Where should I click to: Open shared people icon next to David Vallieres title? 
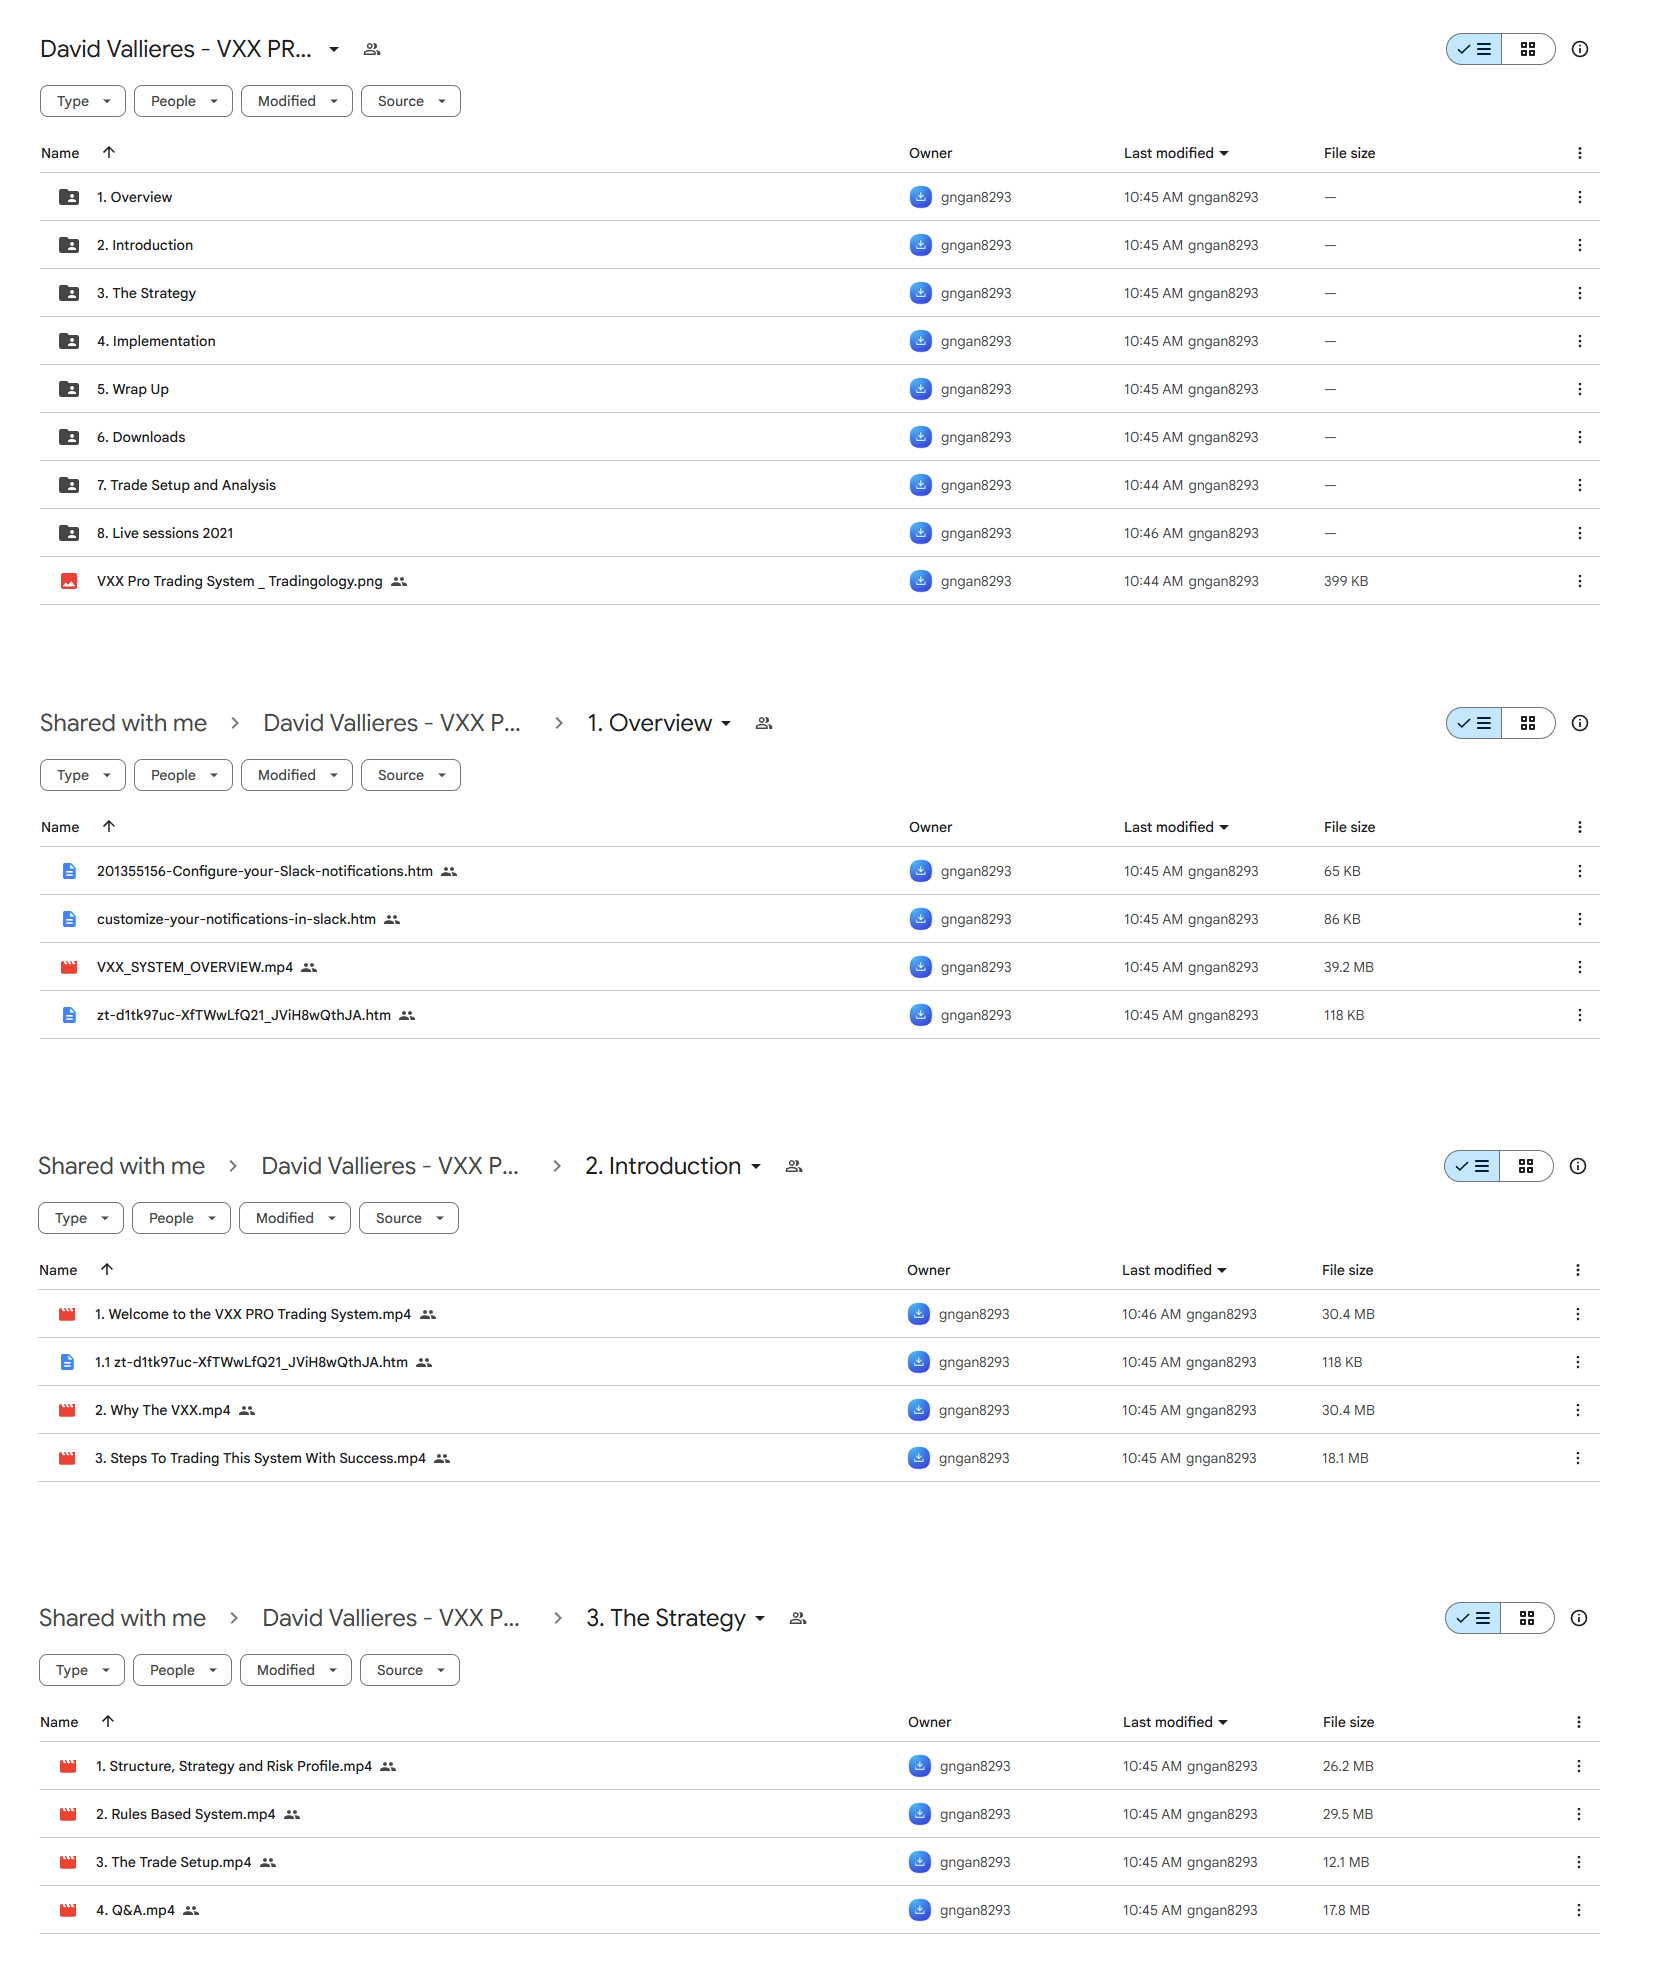(x=372, y=49)
